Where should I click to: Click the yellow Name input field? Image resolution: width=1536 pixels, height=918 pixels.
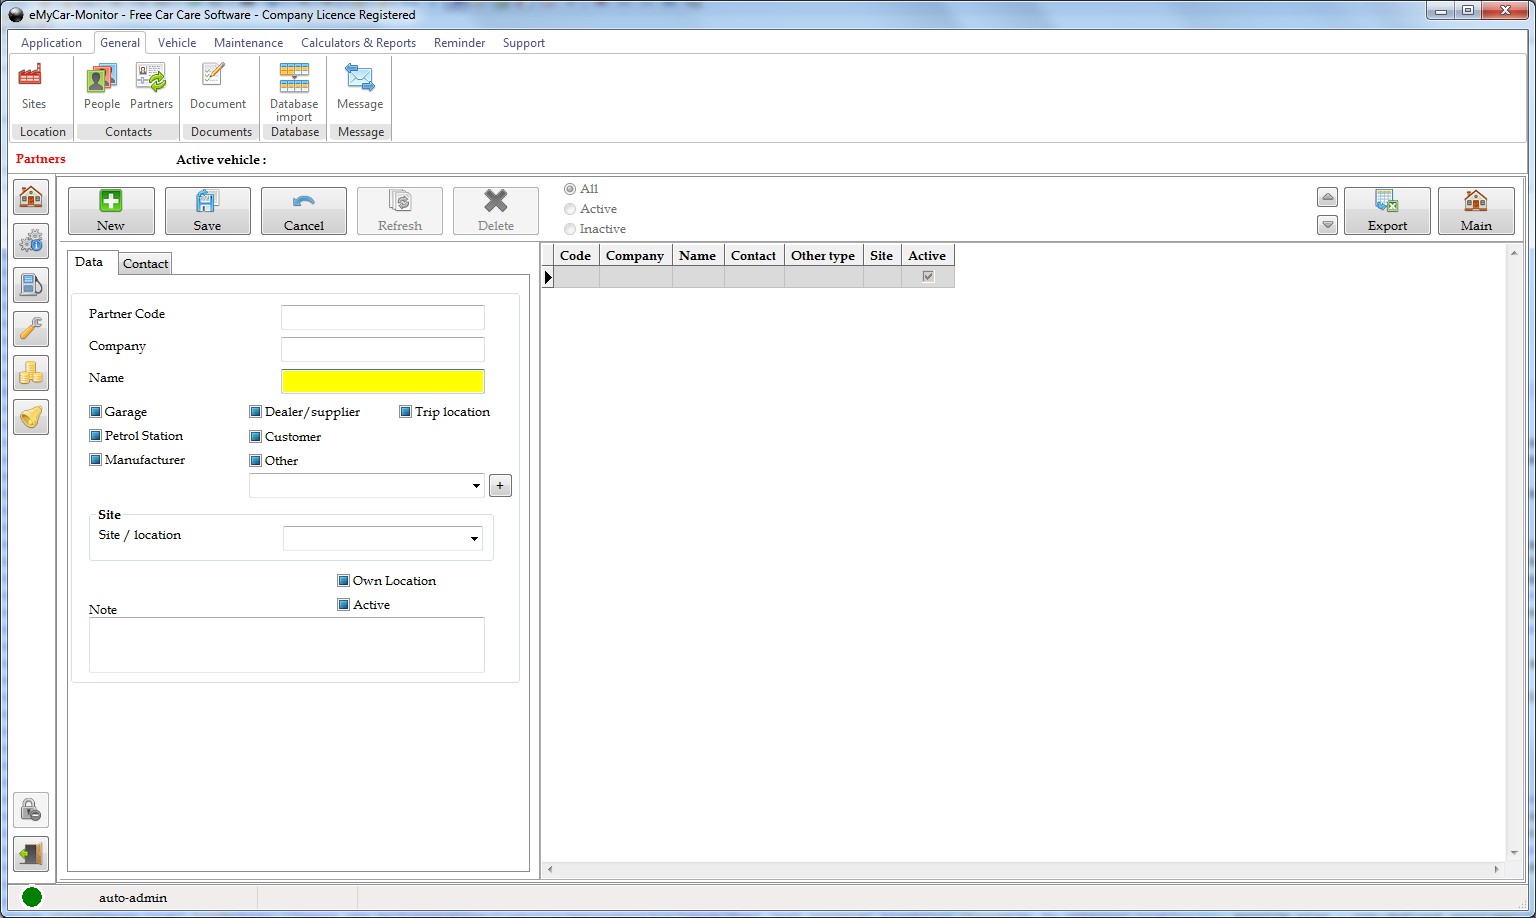tap(382, 381)
